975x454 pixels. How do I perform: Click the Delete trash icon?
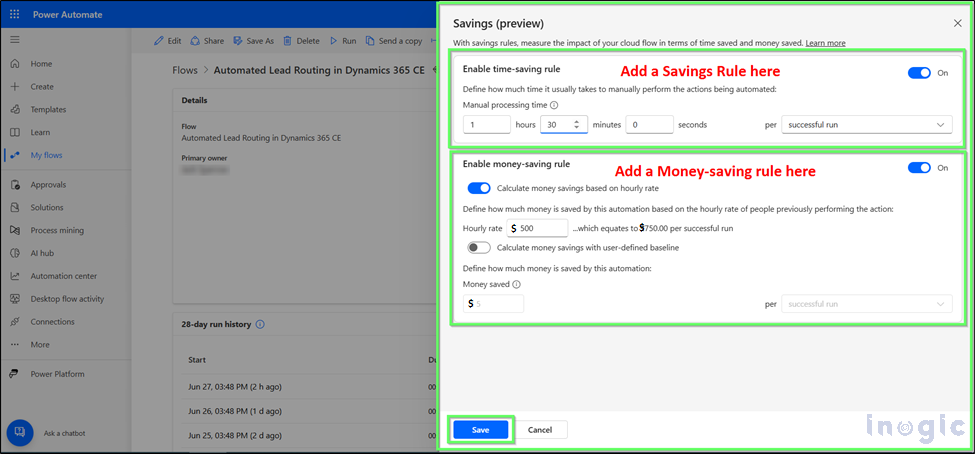pos(287,41)
